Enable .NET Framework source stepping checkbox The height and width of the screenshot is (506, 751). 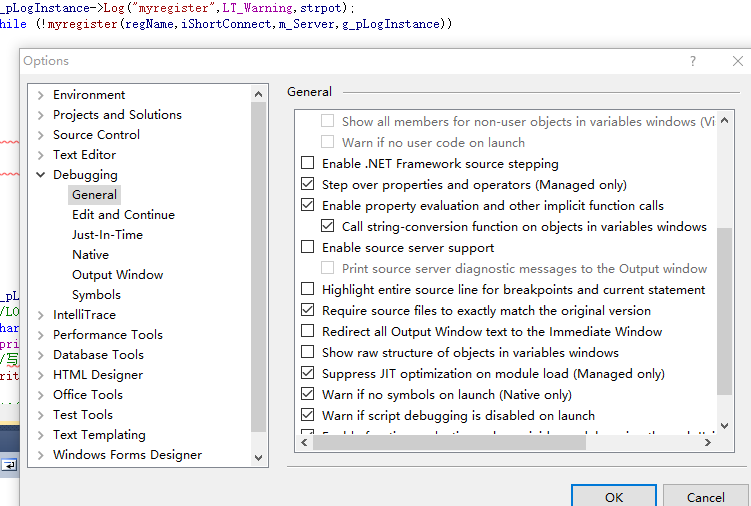(x=308, y=163)
